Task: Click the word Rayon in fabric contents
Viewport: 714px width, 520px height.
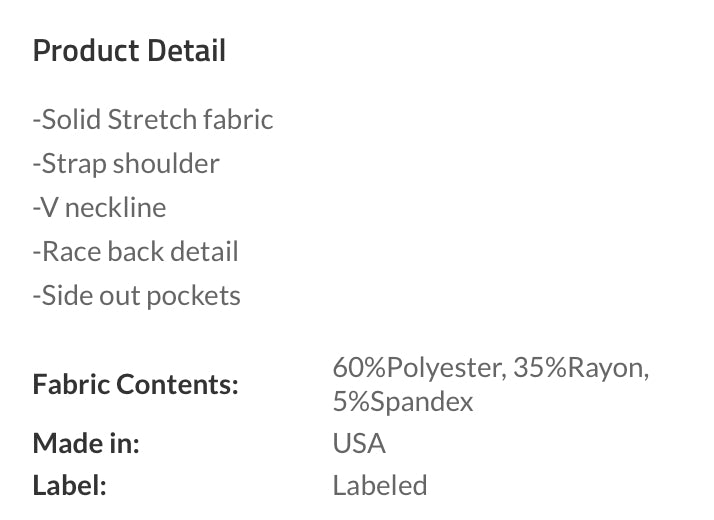Action: 608,367
